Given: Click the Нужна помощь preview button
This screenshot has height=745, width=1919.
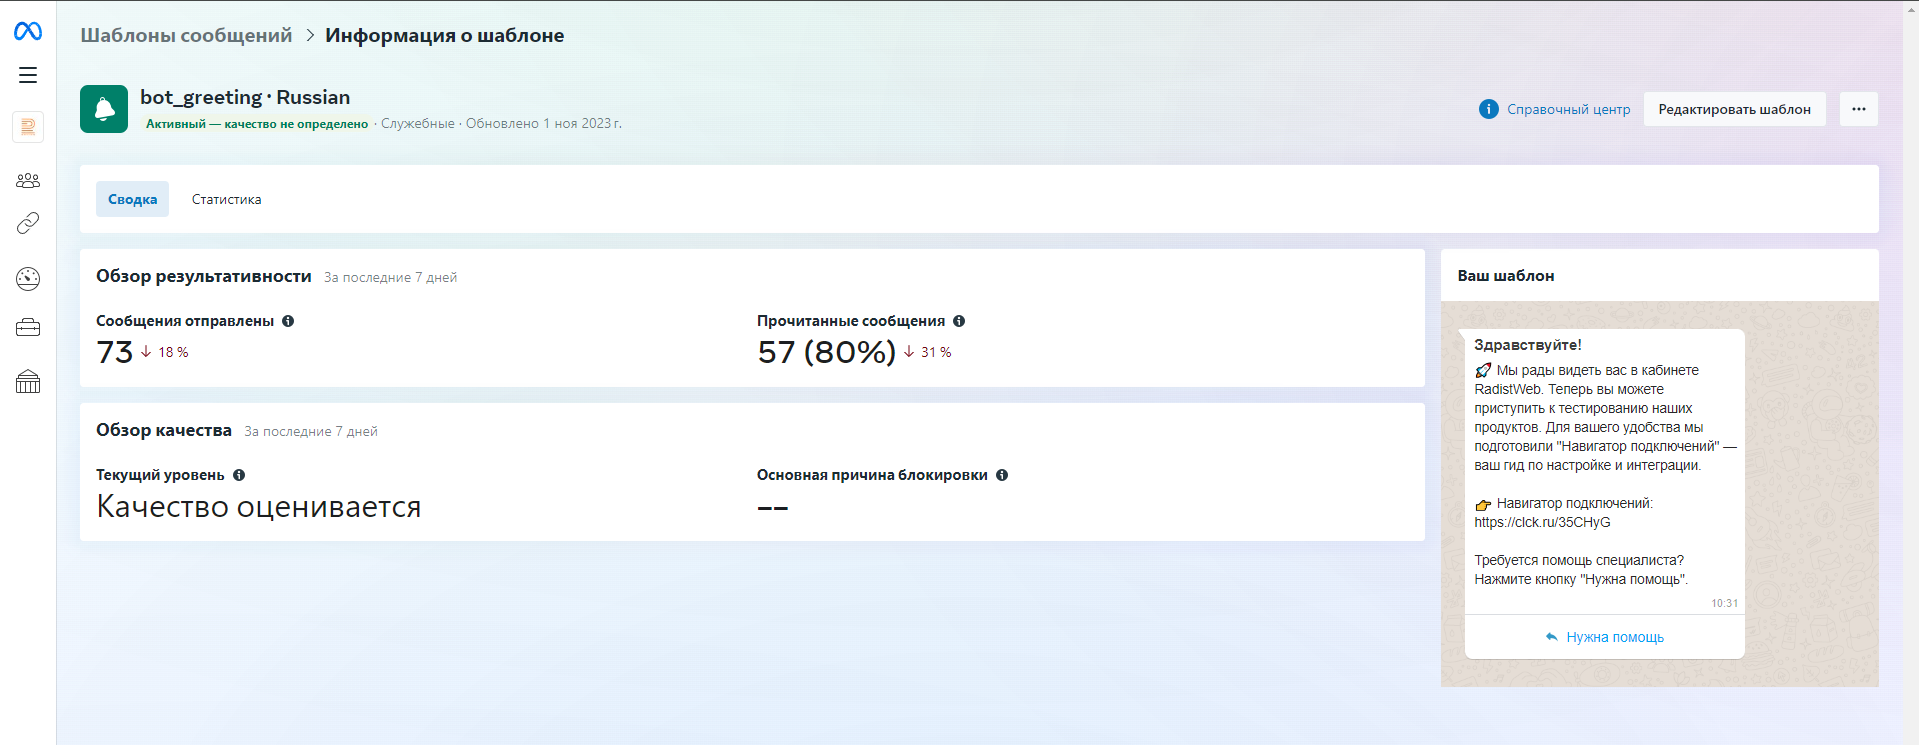Looking at the screenshot, I should coord(1604,637).
